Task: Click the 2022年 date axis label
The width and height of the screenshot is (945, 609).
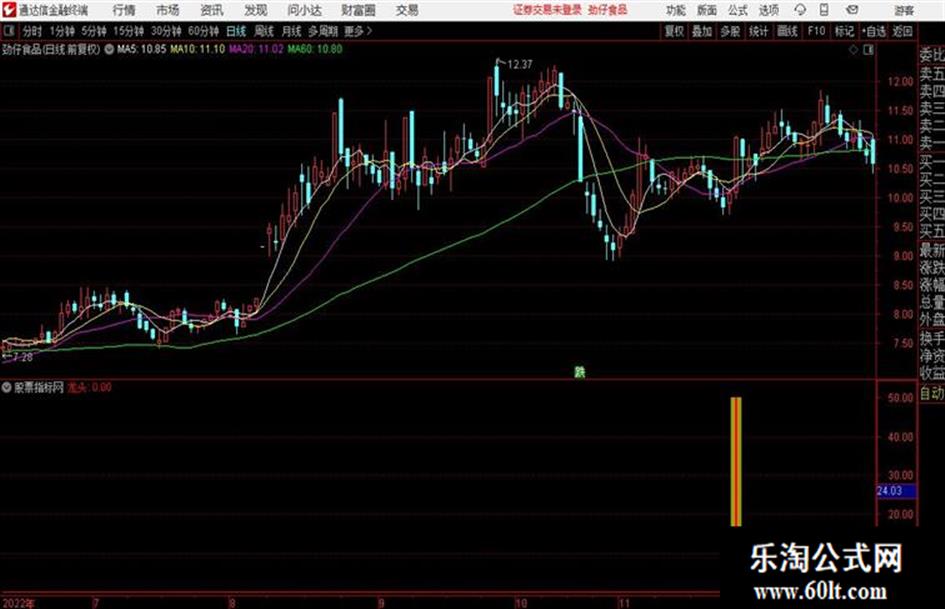Action: tap(19, 603)
